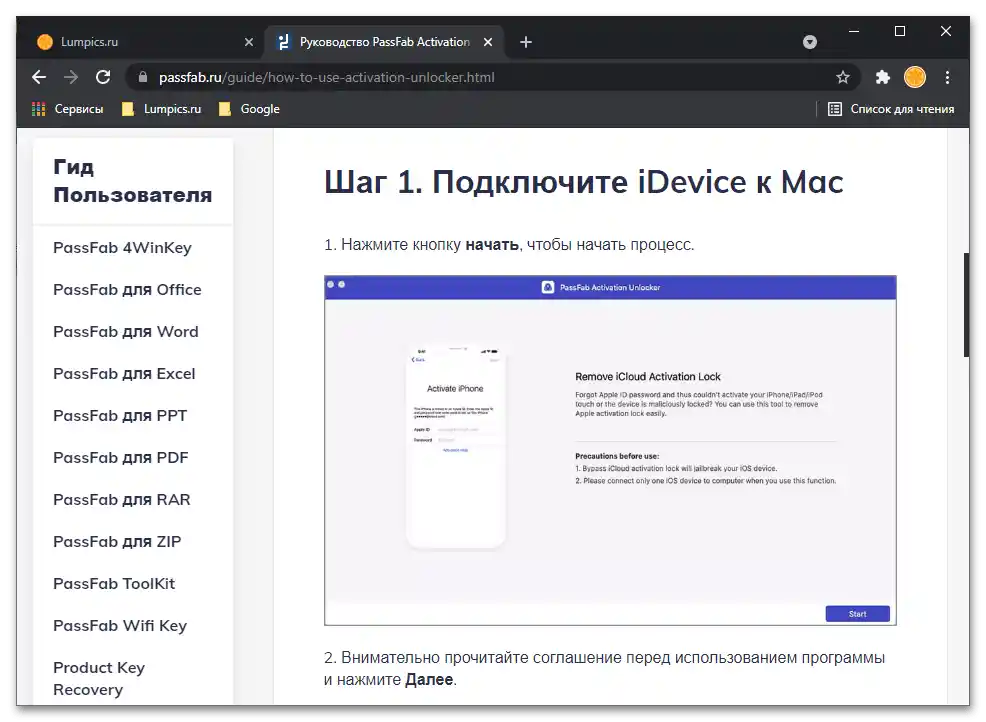
Task: Click the Гид Пользователя sidebar heading
Action: [x=133, y=181]
